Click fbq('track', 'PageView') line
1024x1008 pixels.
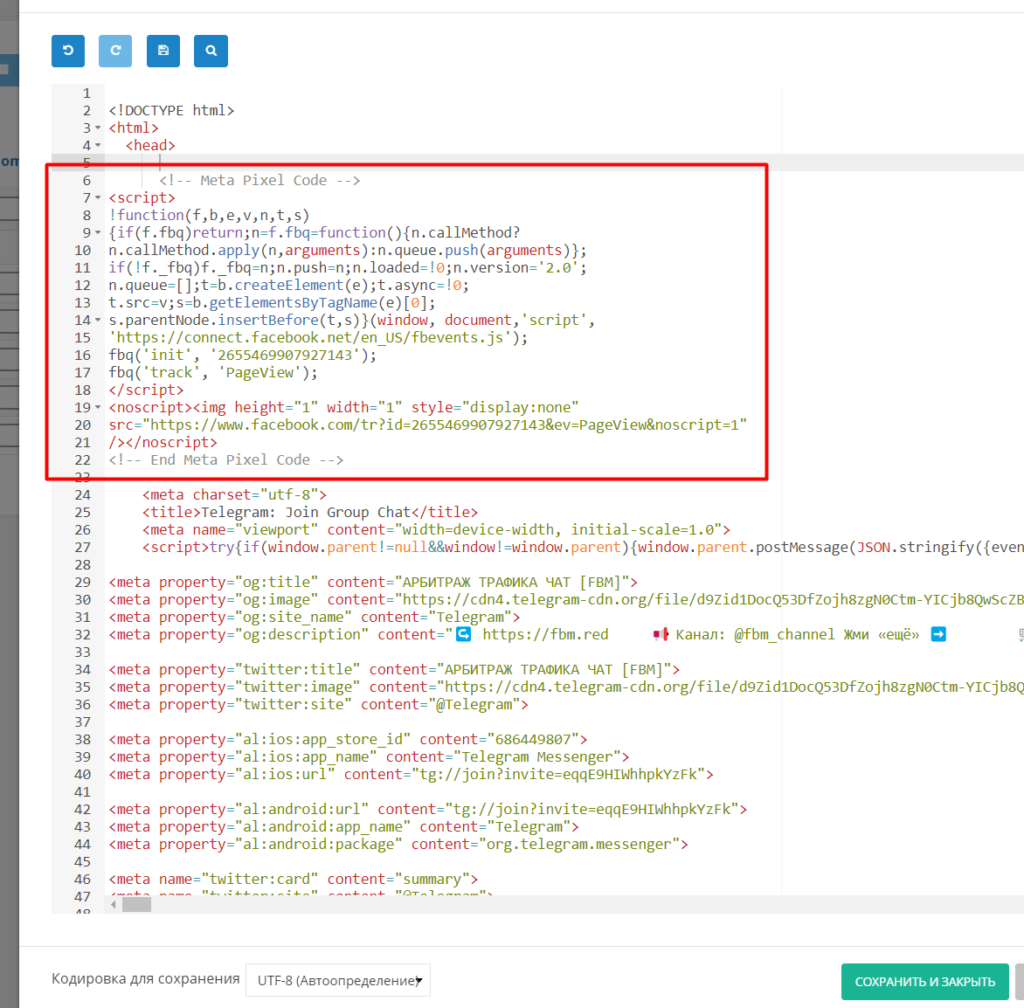(x=213, y=373)
